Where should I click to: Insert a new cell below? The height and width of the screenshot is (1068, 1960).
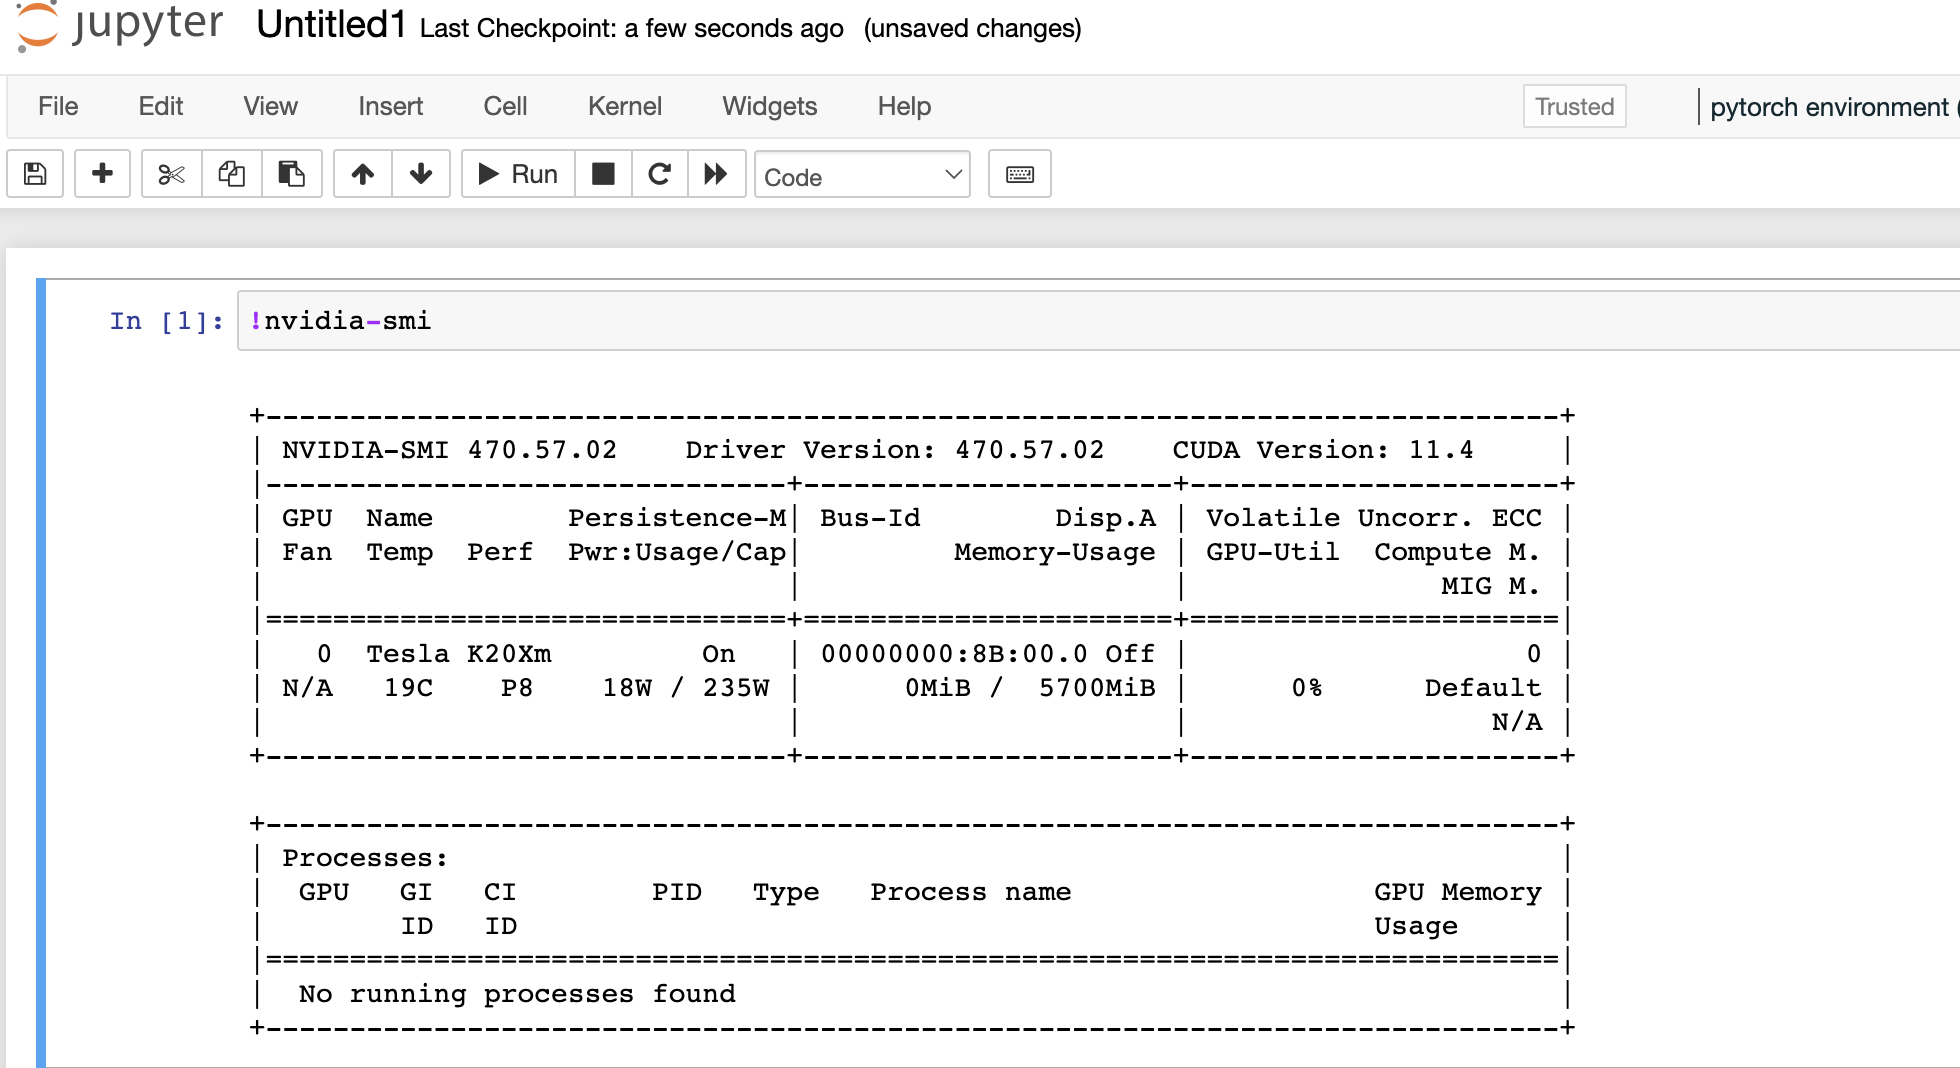point(102,174)
